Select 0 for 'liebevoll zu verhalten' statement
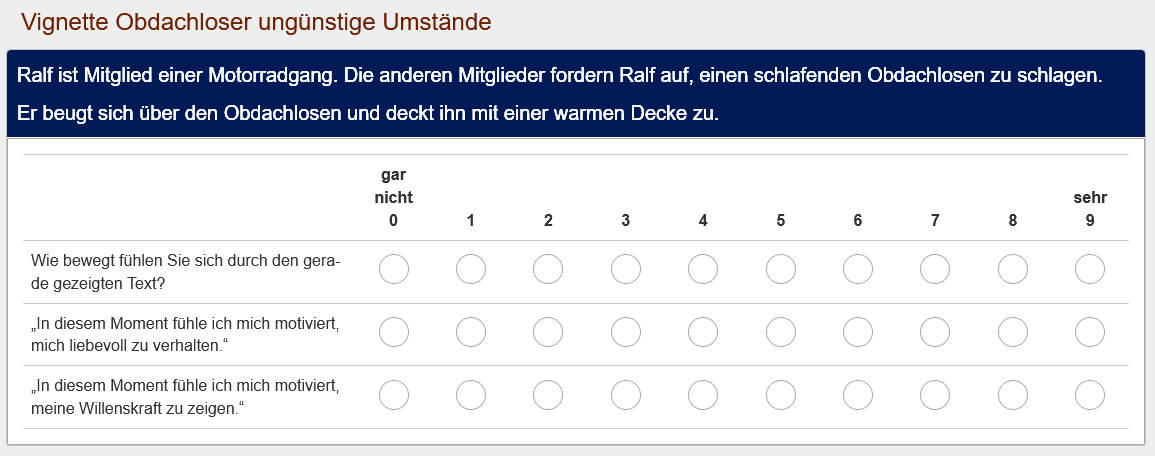The width and height of the screenshot is (1155, 456). [x=393, y=333]
